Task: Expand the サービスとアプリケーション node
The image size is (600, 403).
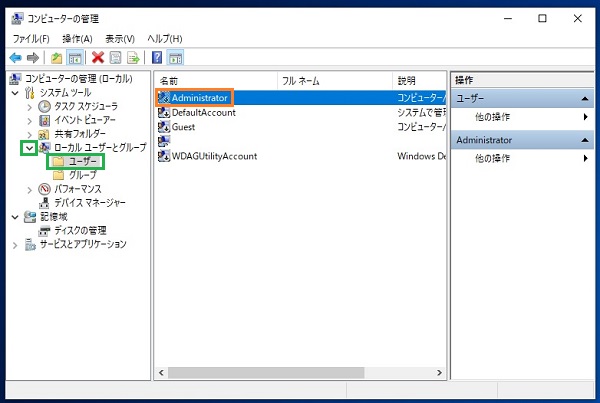Action: 15,245
